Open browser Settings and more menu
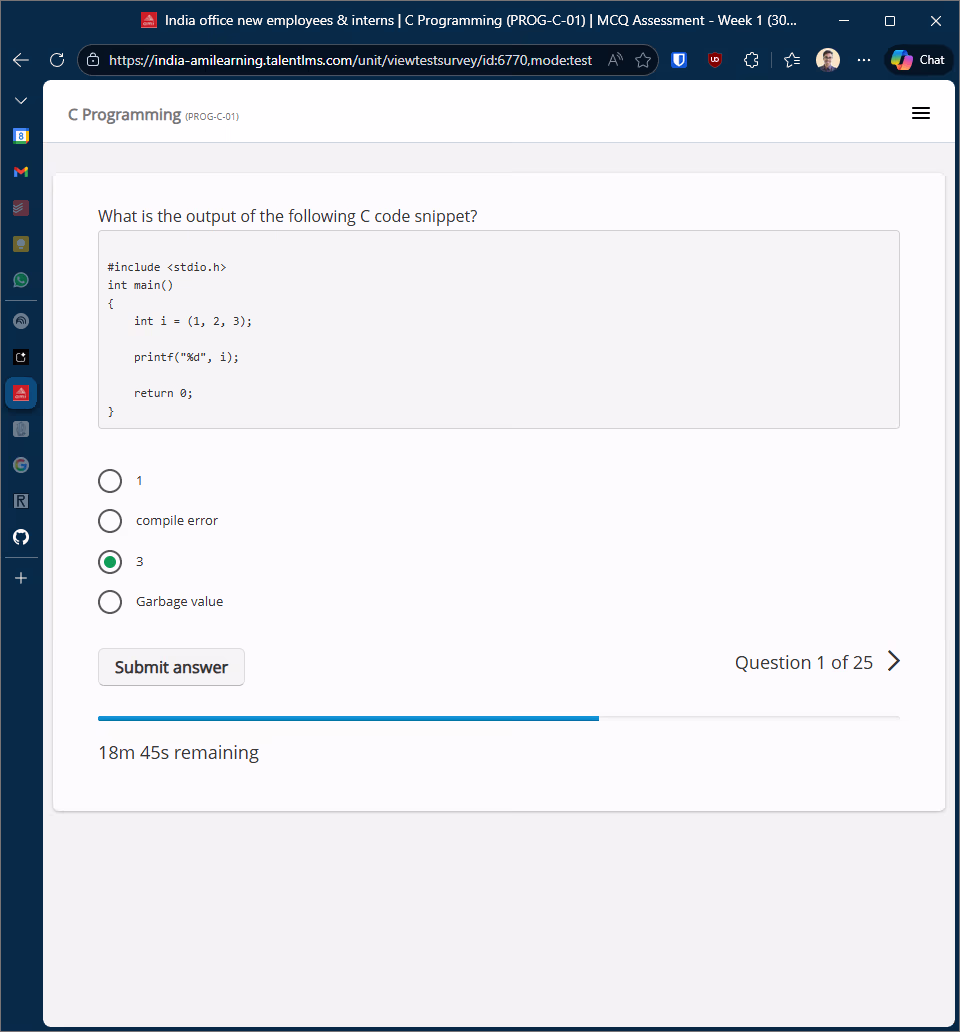This screenshot has height=1032, width=960. pos(864,60)
